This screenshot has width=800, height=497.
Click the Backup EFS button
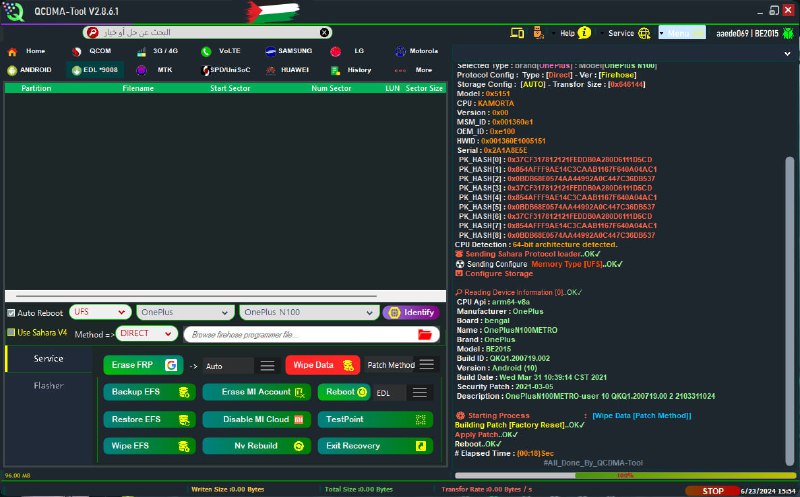(x=149, y=392)
